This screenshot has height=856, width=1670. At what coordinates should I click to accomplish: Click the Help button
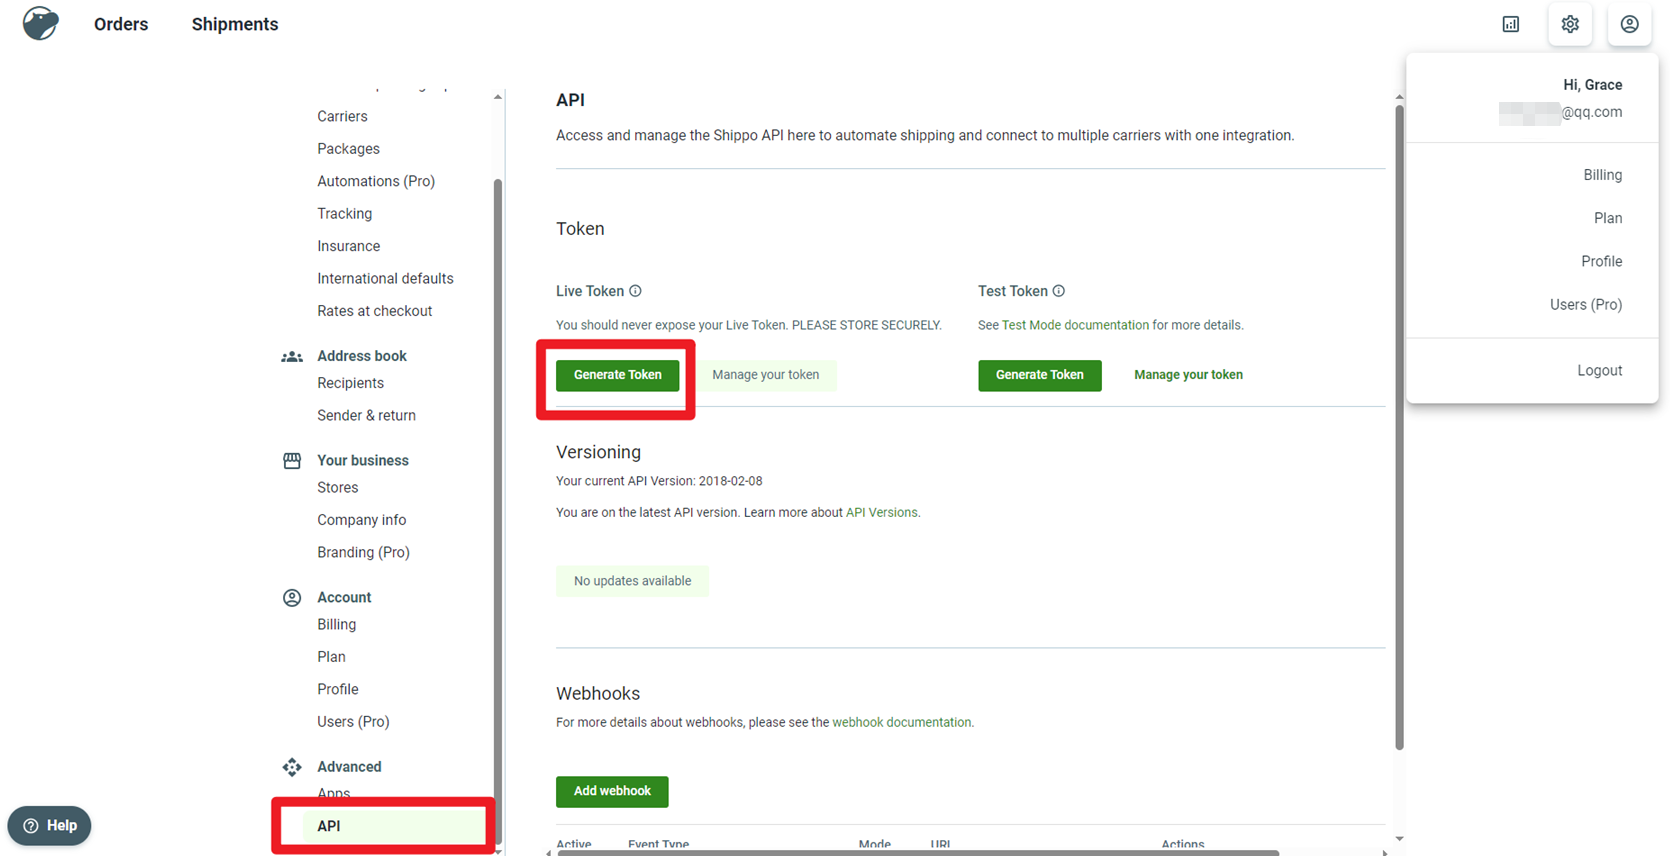click(50, 826)
